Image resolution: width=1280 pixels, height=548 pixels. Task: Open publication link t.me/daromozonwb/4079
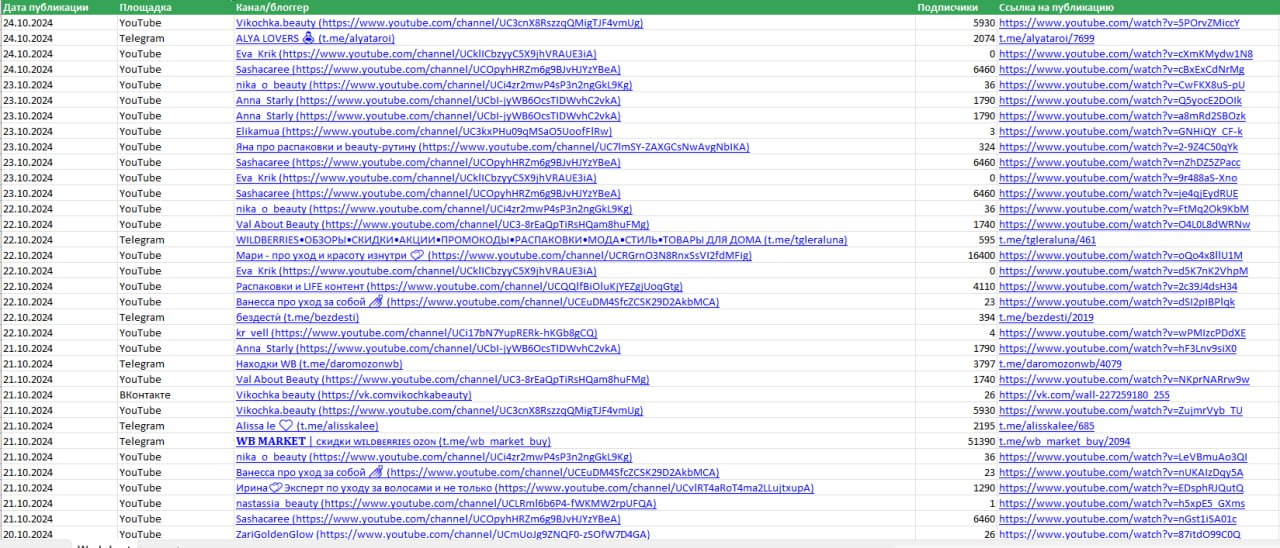point(1060,364)
